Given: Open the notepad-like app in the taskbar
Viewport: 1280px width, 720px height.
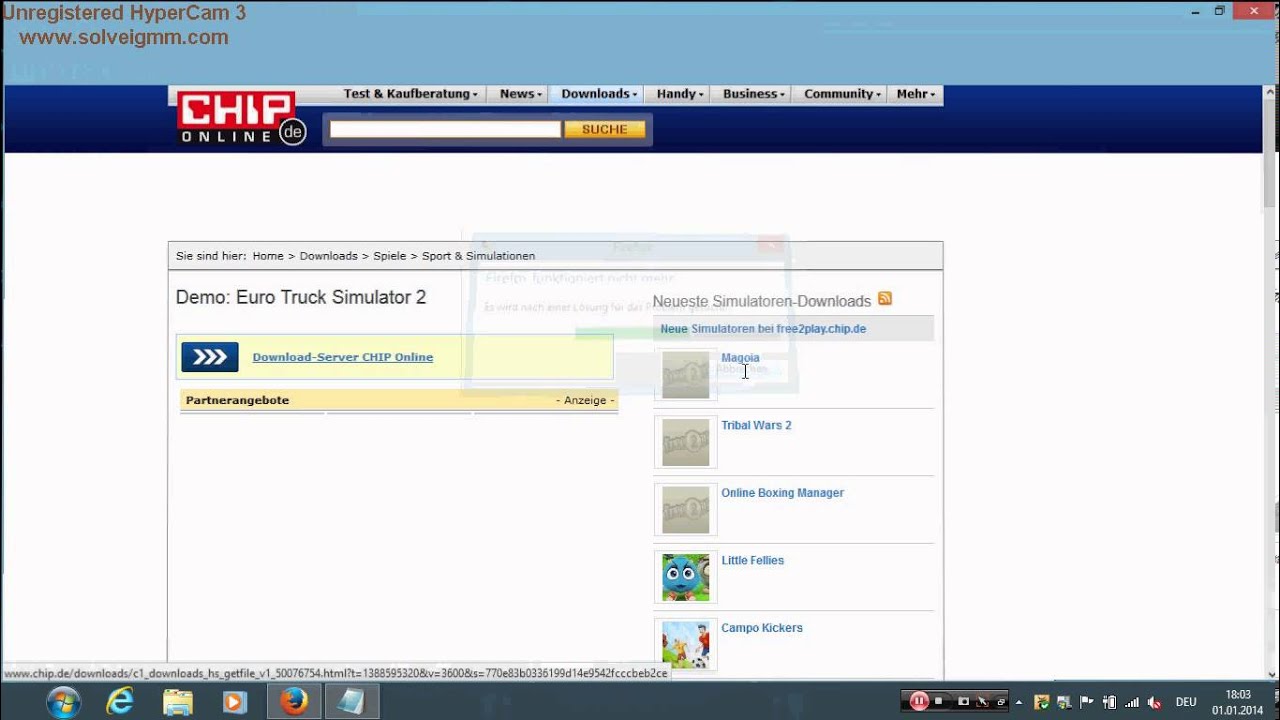Looking at the screenshot, I should [x=351, y=702].
